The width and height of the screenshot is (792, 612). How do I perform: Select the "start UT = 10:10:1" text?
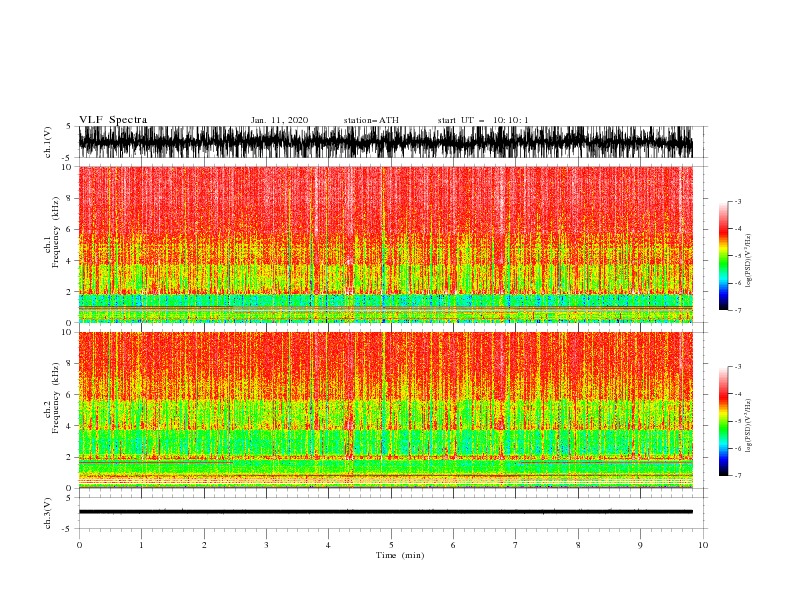[483, 120]
